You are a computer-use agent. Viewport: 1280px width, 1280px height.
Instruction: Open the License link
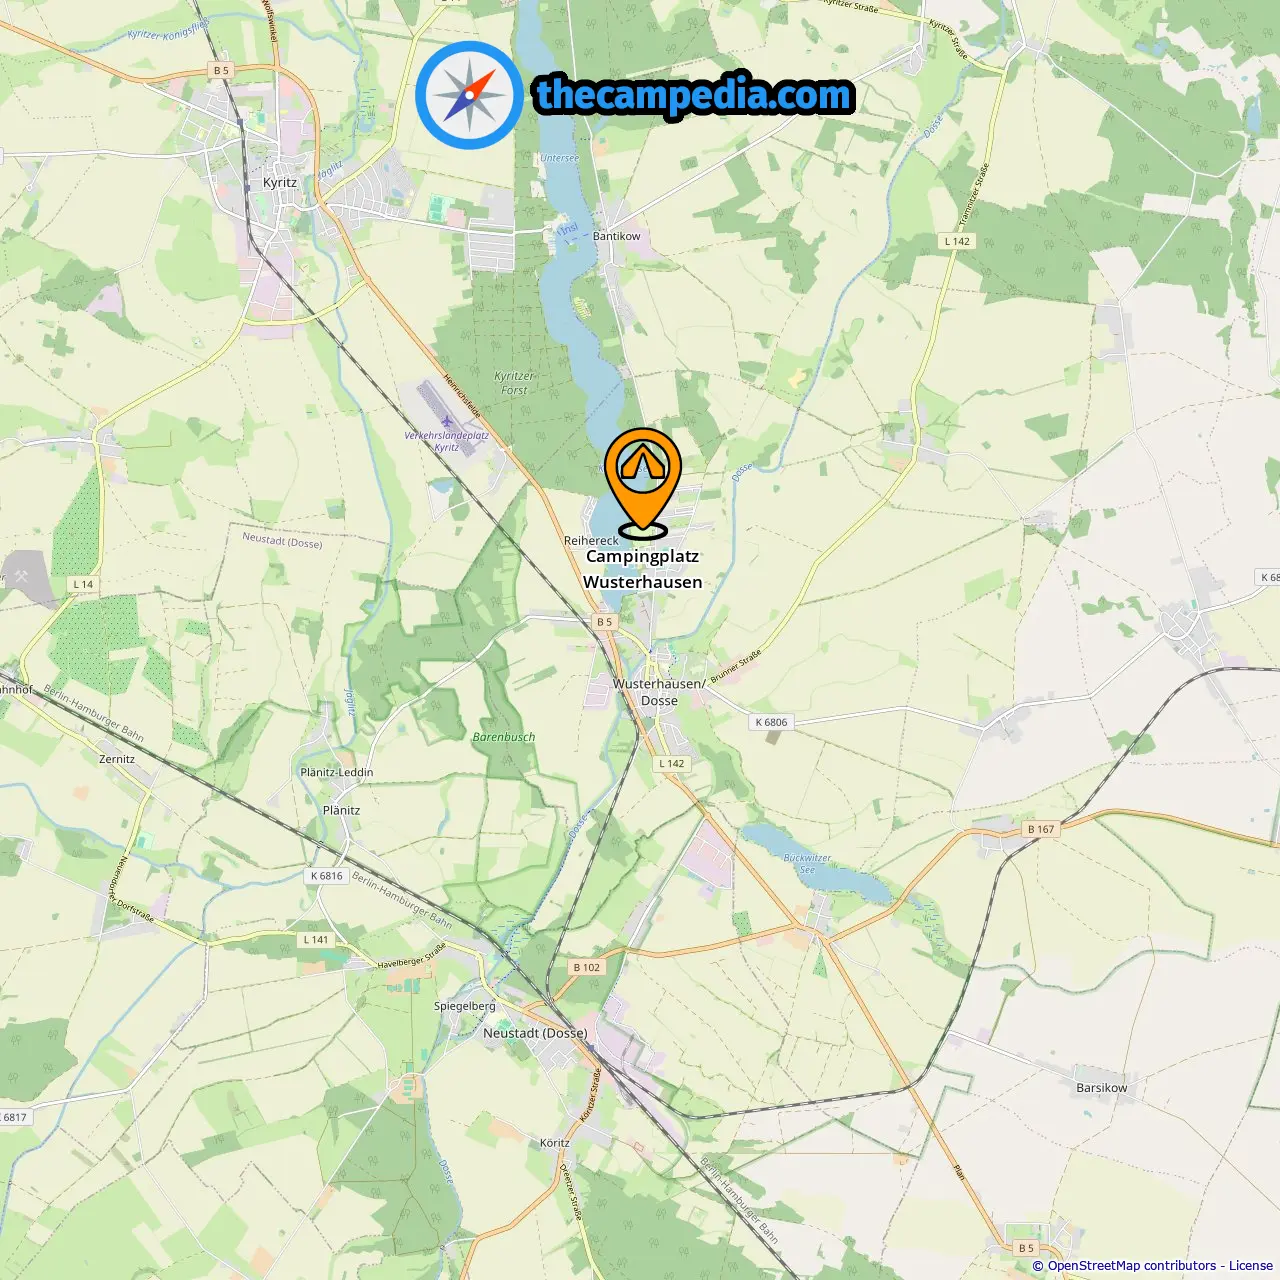pos(1251,1265)
